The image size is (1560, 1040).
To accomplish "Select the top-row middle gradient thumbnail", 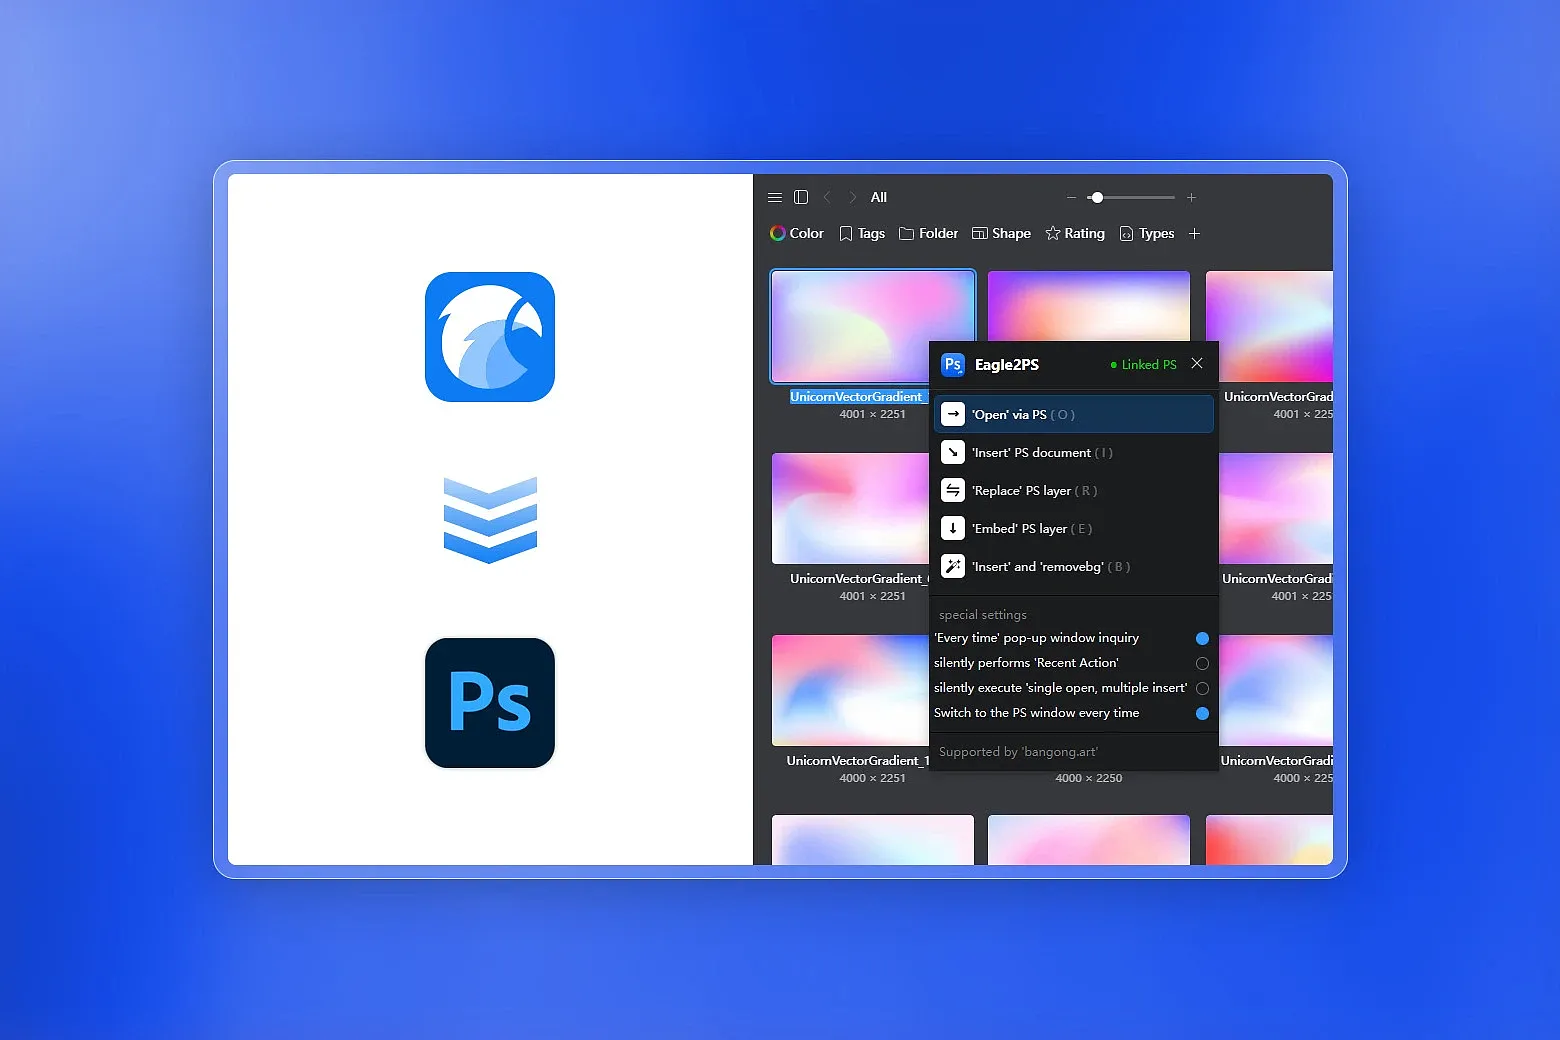I will click(1089, 306).
